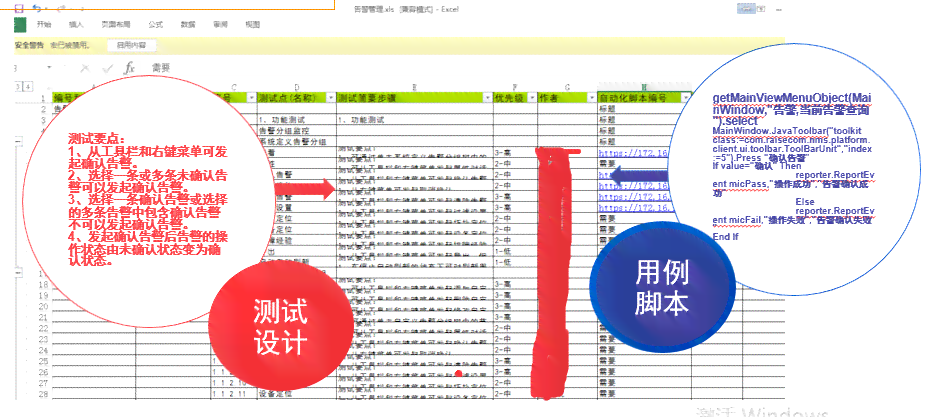The height and width of the screenshot is (417, 930).
Task: Click the Save icon in quick access toolbar
Action: click(19, 8)
